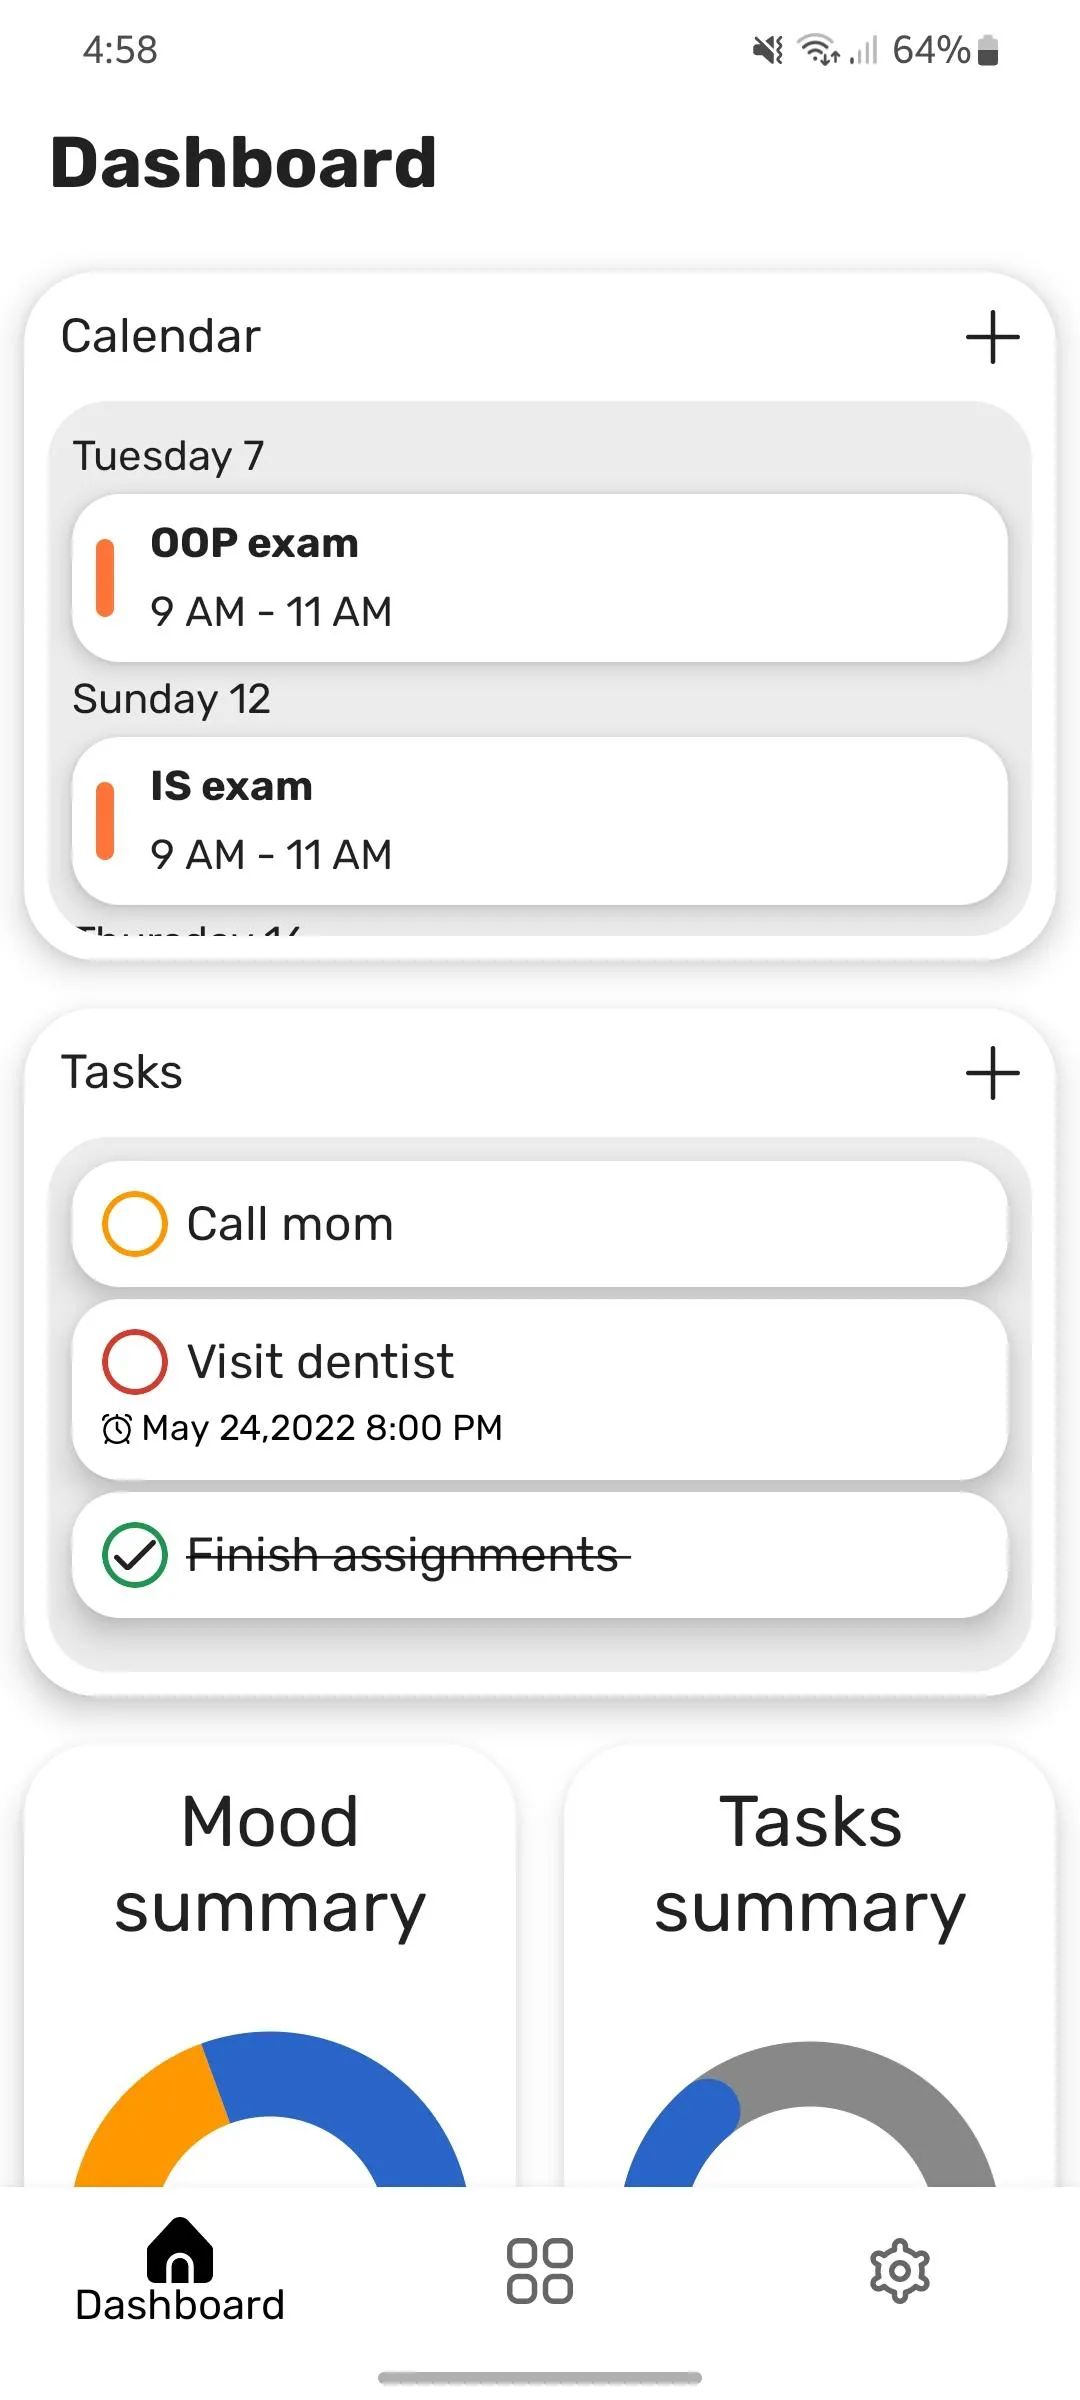Tap the alarm clock icon on Visit dentist
This screenshot has width=1080, height=2400.
click(x=117, y=1429)
